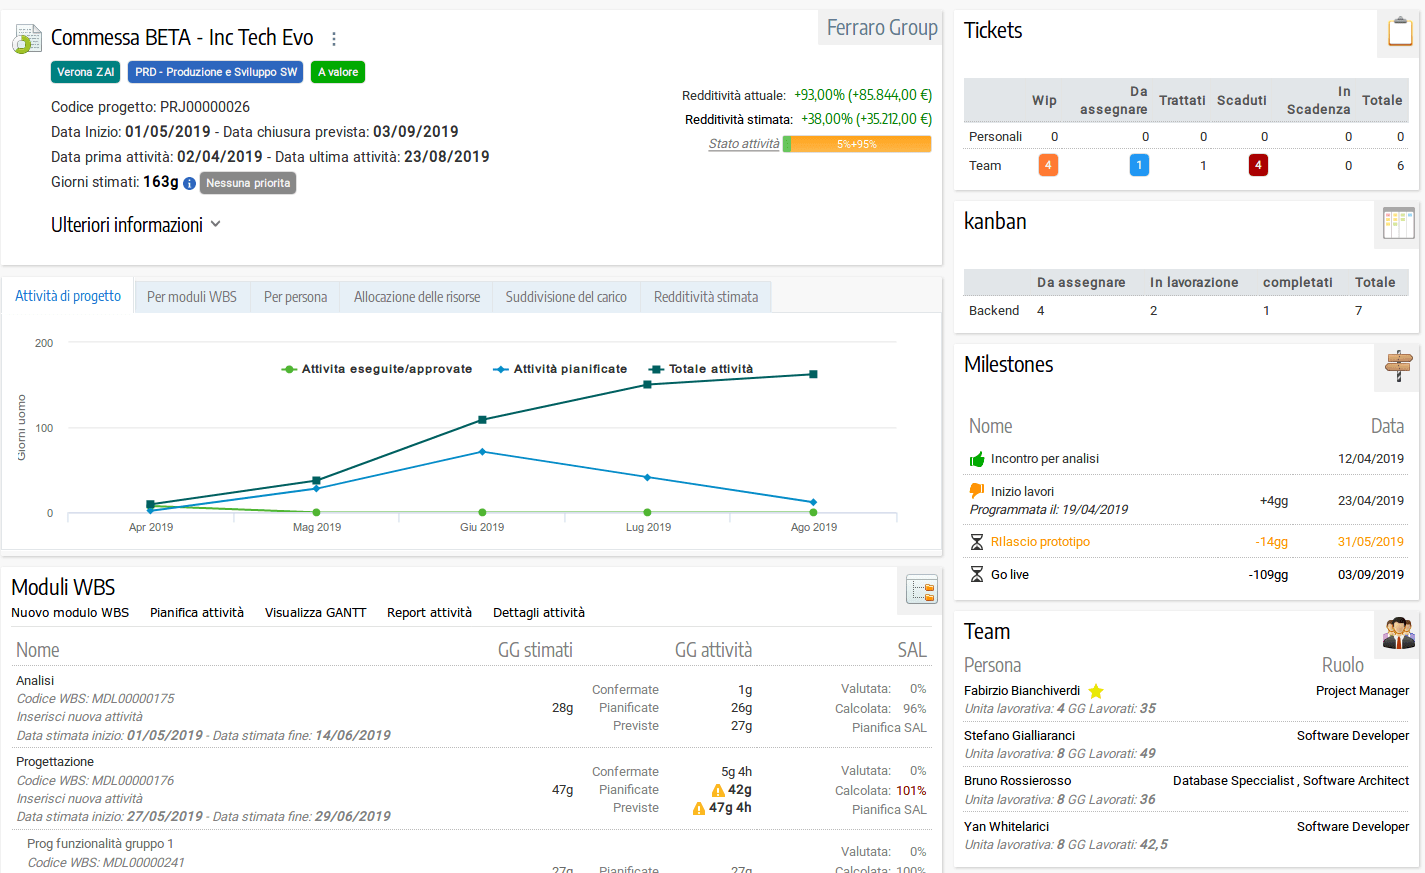Click the star next to Fabirzio Bianchiverdi

1096,691
